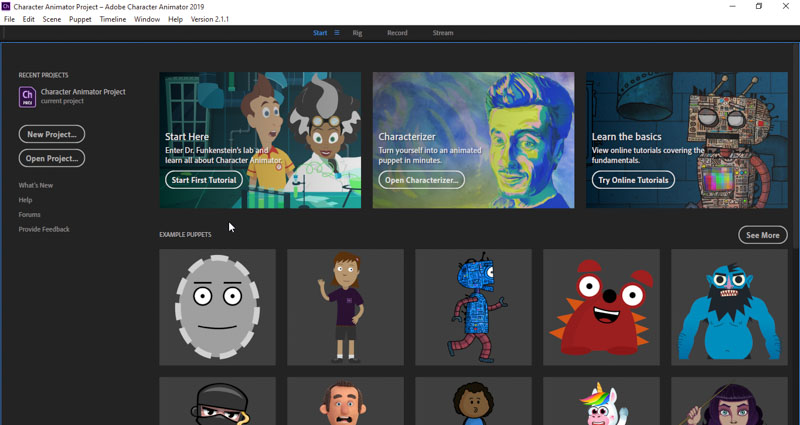The width and height of the screenshot is (800, 425).
Task: Switch to the Record workspace tab
Action: click(x=397, y=33)
